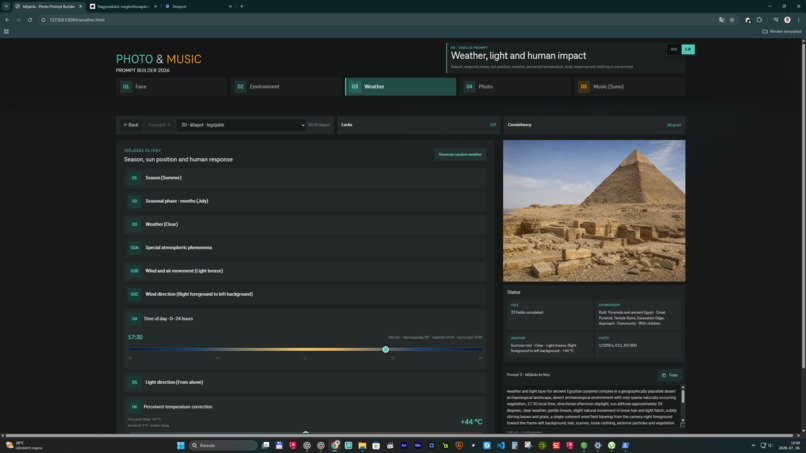
Task: Click the page vertical scrollbar
Action: 803,206
